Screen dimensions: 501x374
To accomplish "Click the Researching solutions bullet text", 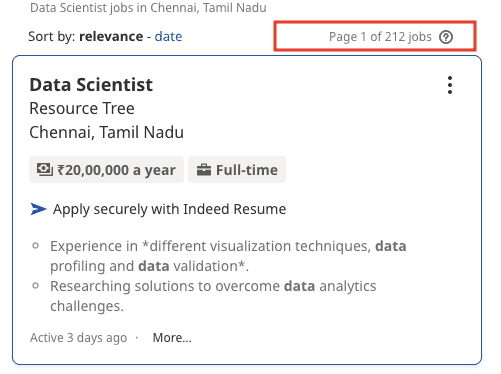I will [x=213, y=296].
